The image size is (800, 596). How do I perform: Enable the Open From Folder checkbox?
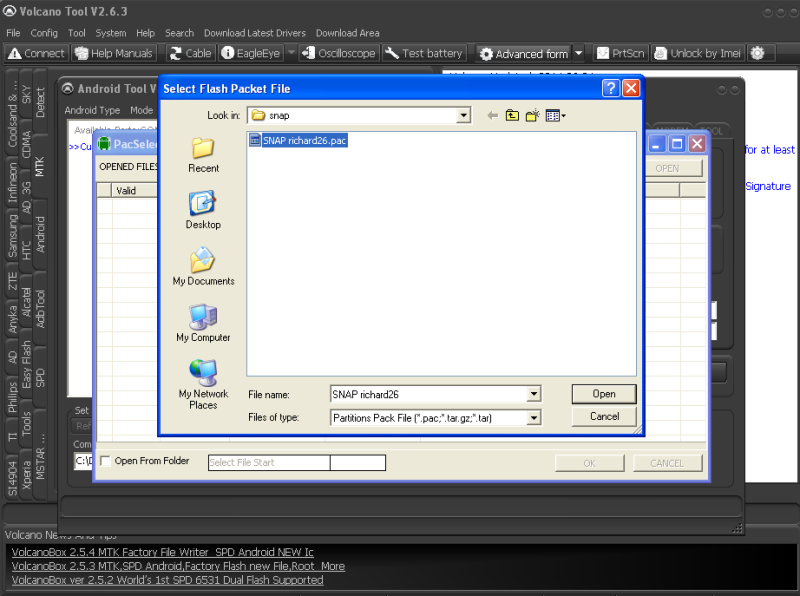coord(106,462)
